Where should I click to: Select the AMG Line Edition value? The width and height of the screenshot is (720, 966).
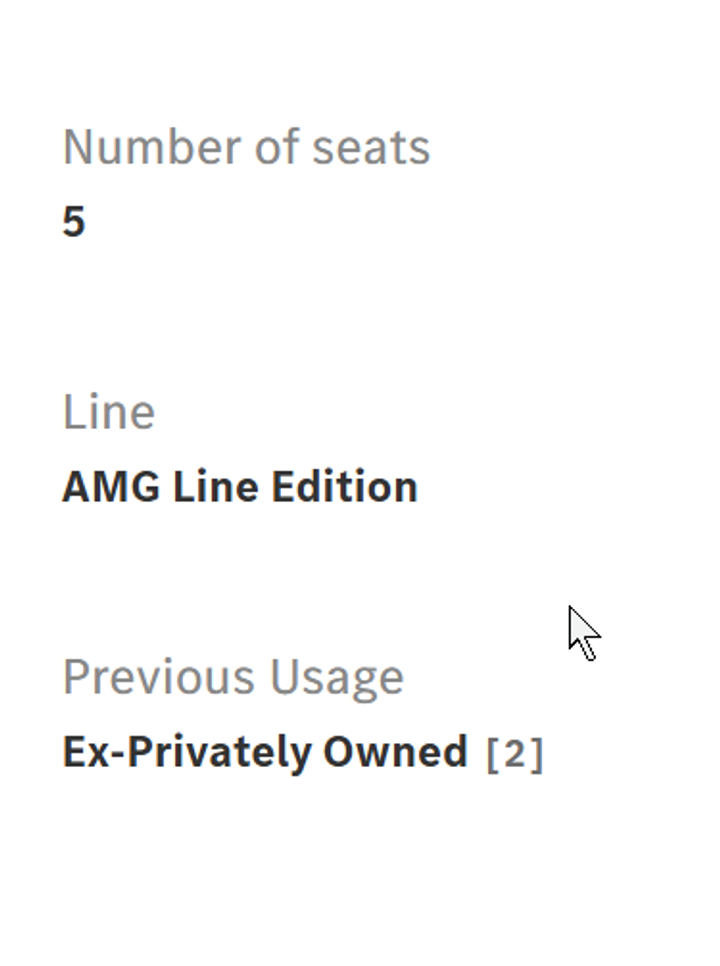[x=240, y=487]
